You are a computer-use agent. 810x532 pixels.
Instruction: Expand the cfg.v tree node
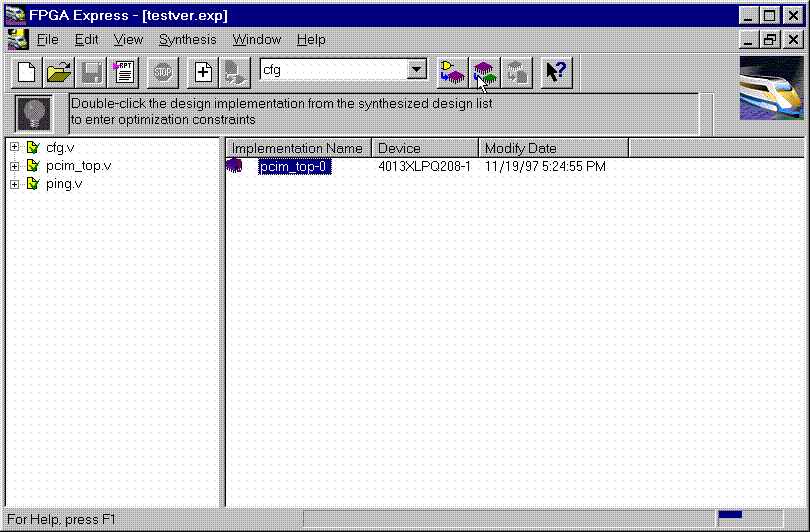[x=14, y=148]
